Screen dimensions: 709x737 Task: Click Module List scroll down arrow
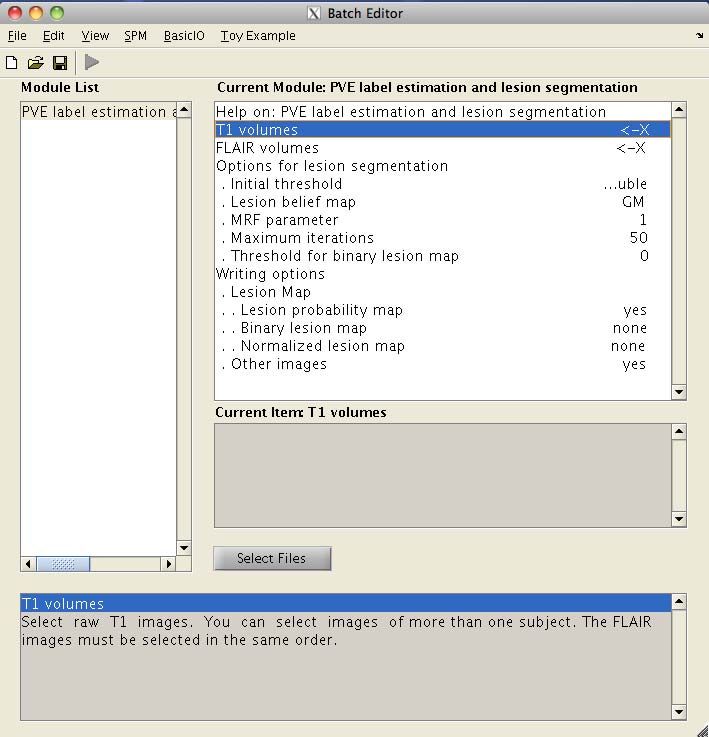(x=184, y=548)
